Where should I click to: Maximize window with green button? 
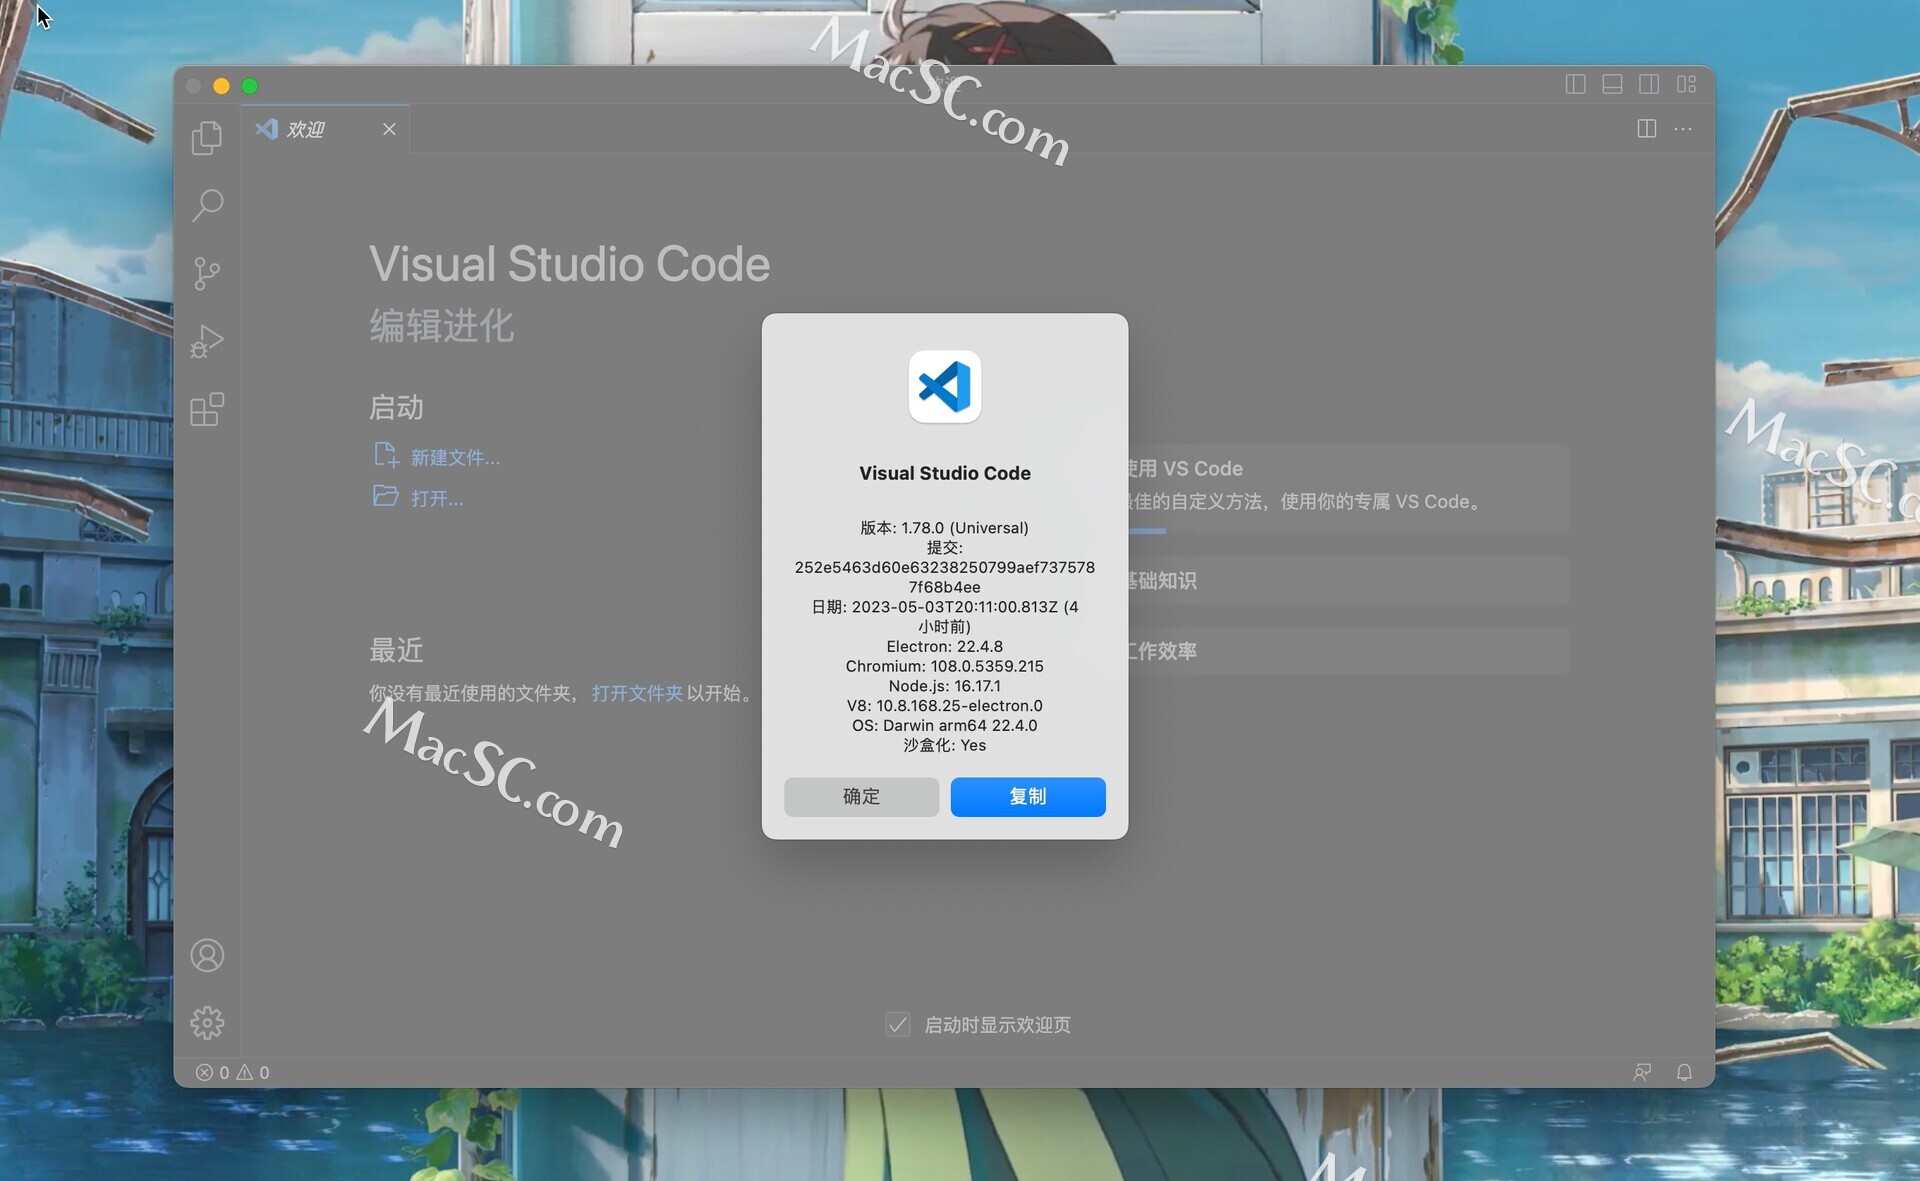[x=250, y=86]
